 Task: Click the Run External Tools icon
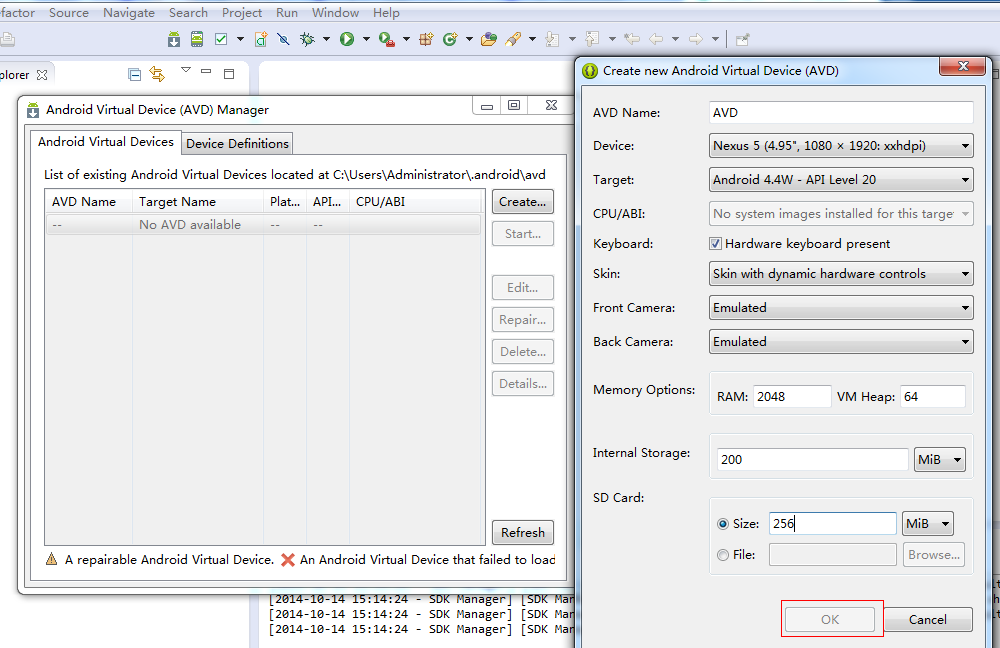[386, 40]
